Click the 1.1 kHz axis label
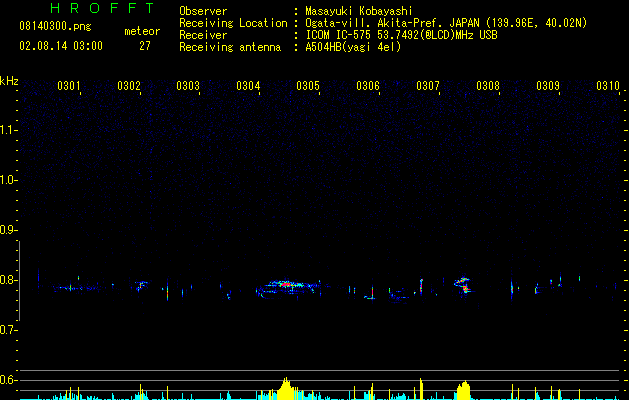The width and height of the screenshot is (629, 400). pyautogui.click(x=7, y=130)
